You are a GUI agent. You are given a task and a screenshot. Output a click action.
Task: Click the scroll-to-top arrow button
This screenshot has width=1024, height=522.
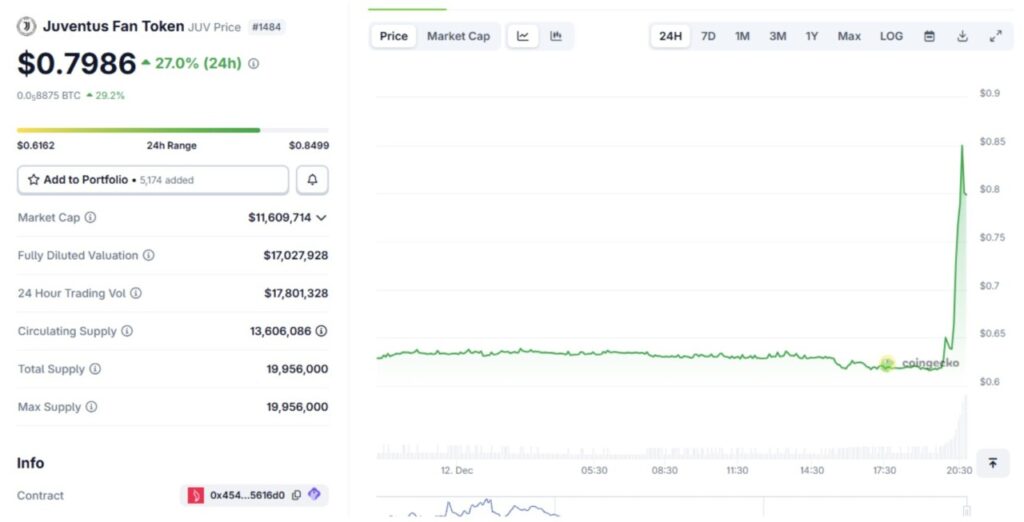[x=992, y=463]
